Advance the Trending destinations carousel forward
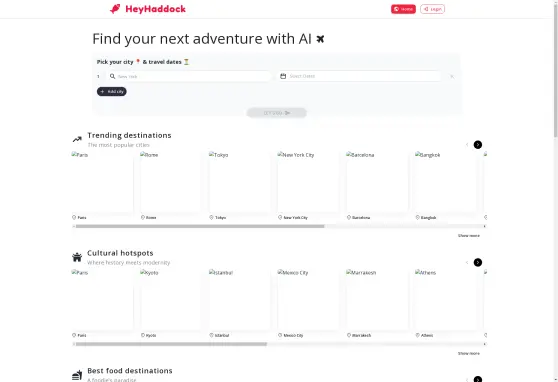The image size is (558, 382). 478,145
